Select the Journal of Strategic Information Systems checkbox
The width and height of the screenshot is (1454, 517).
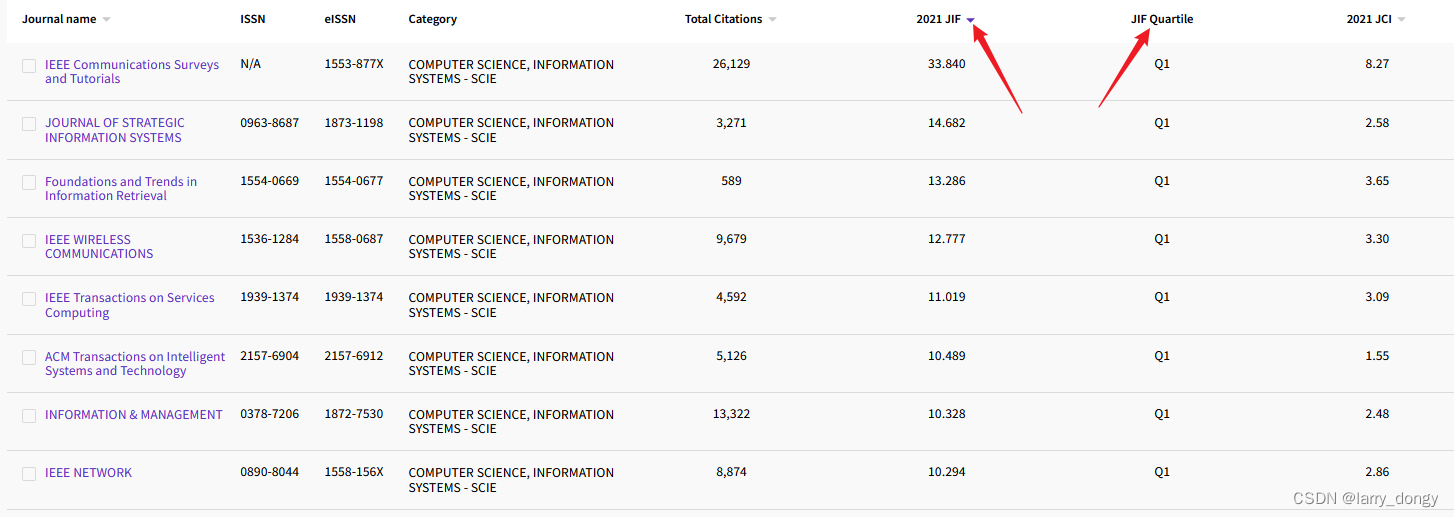pos(29,124)
